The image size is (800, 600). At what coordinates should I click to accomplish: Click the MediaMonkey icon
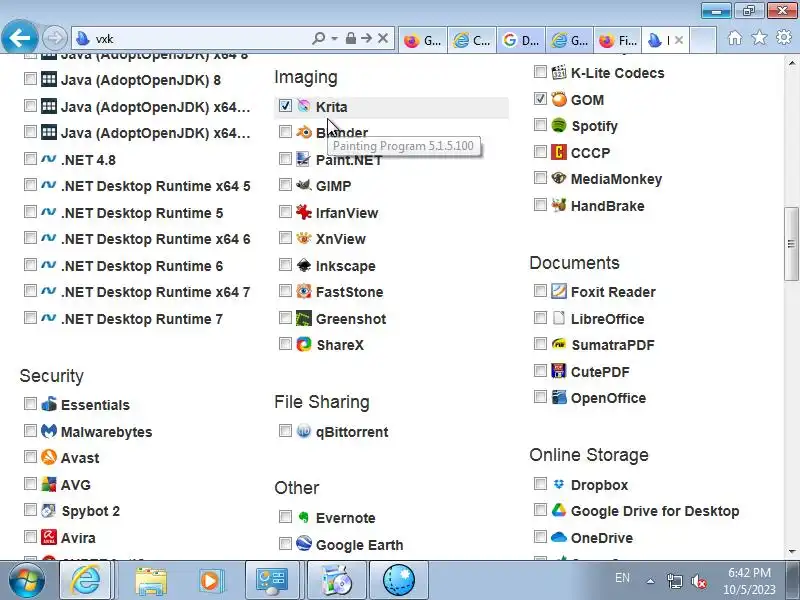tap(559, 178)
